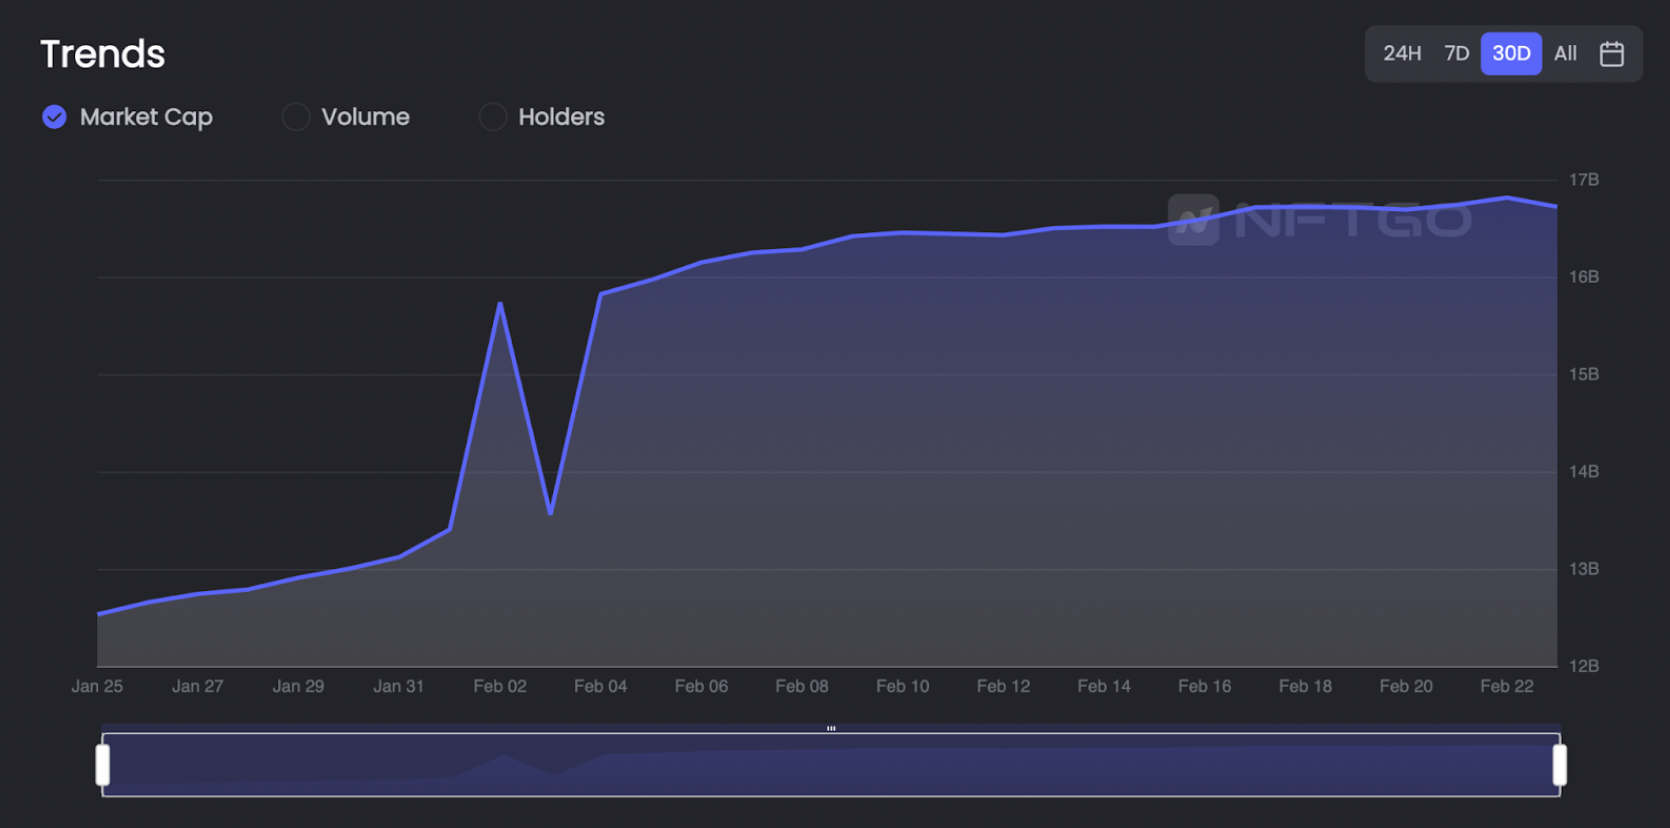Select the 30D time range tab
This screenshot has width=1670, height=828.
click(1511, 54)
